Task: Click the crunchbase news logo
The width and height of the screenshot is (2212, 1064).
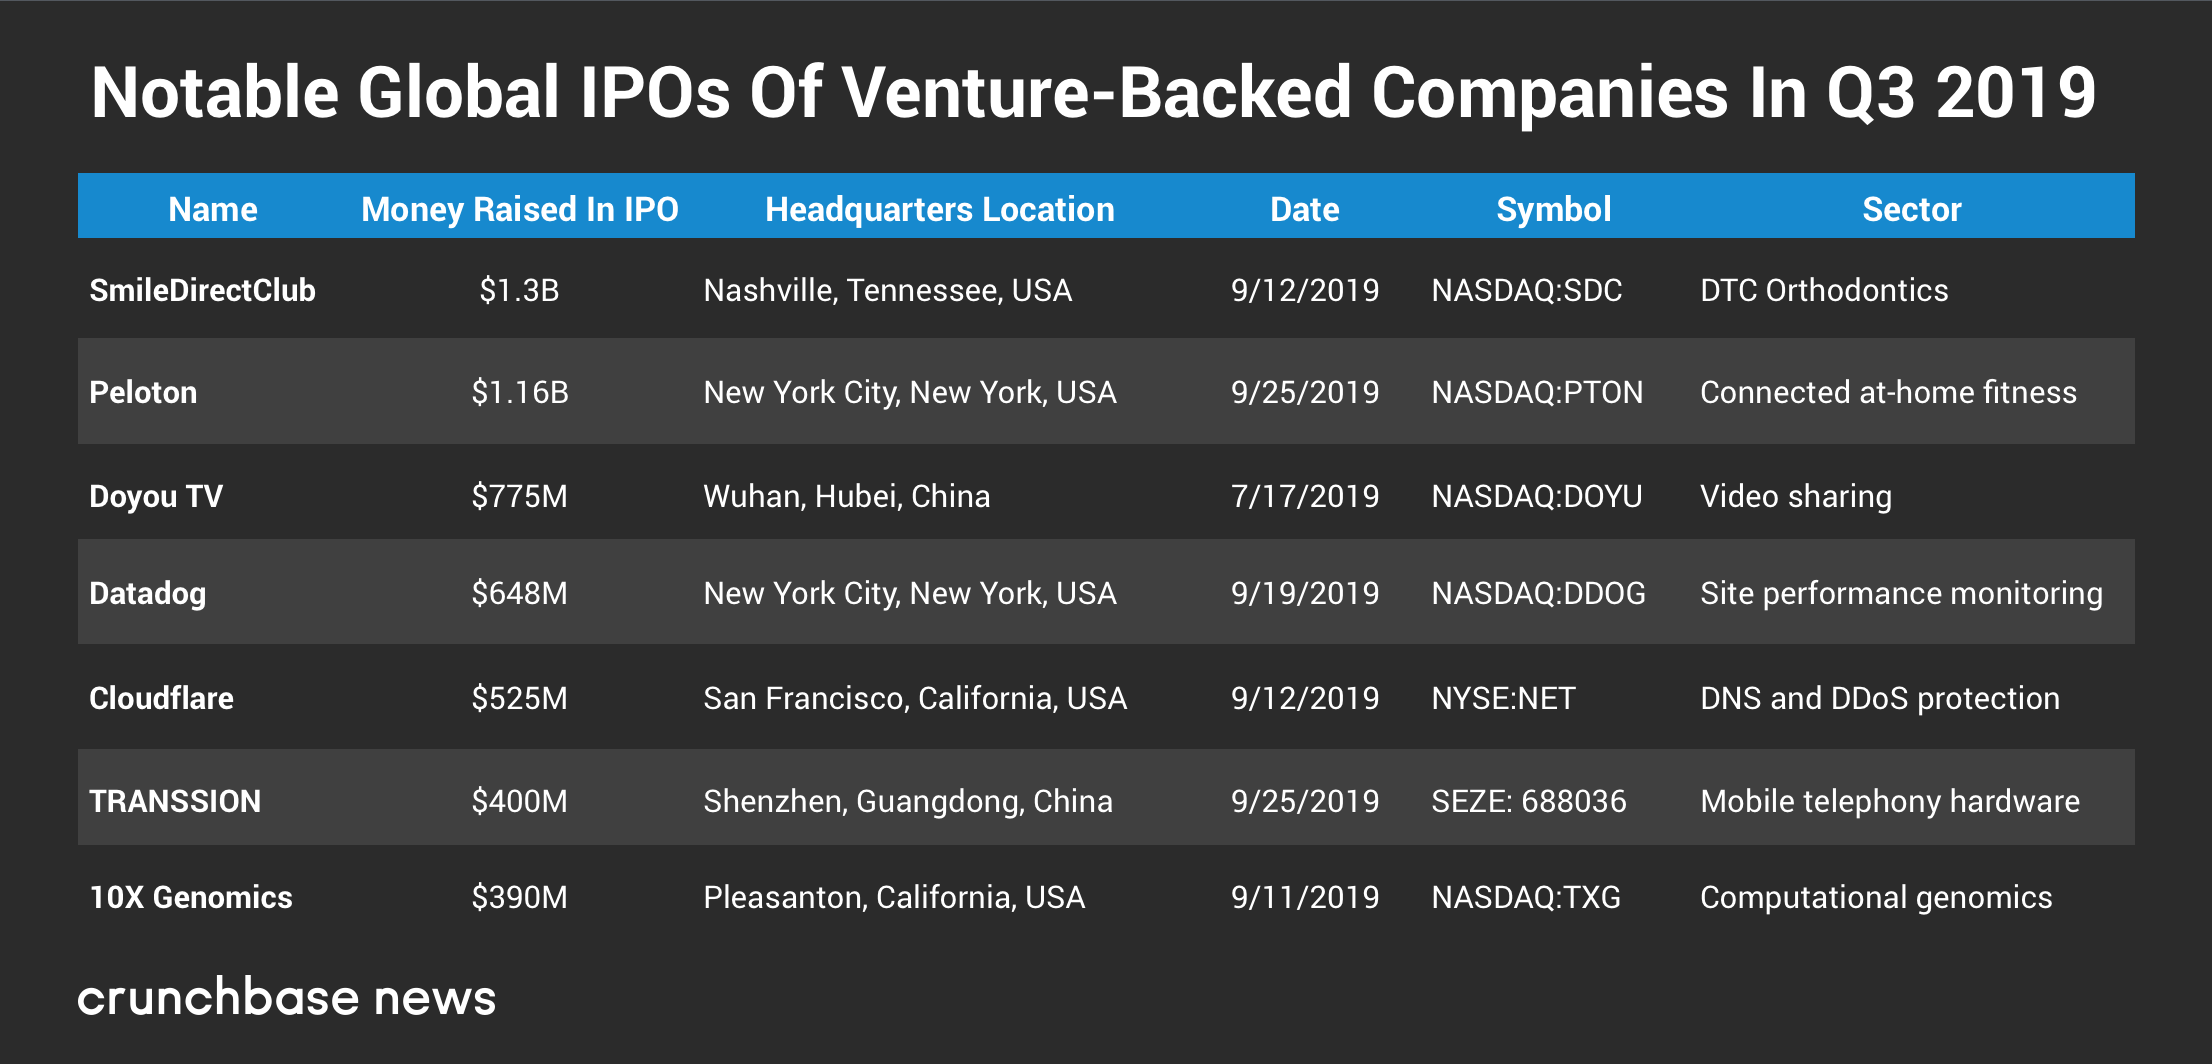Action: pos(287,997)
